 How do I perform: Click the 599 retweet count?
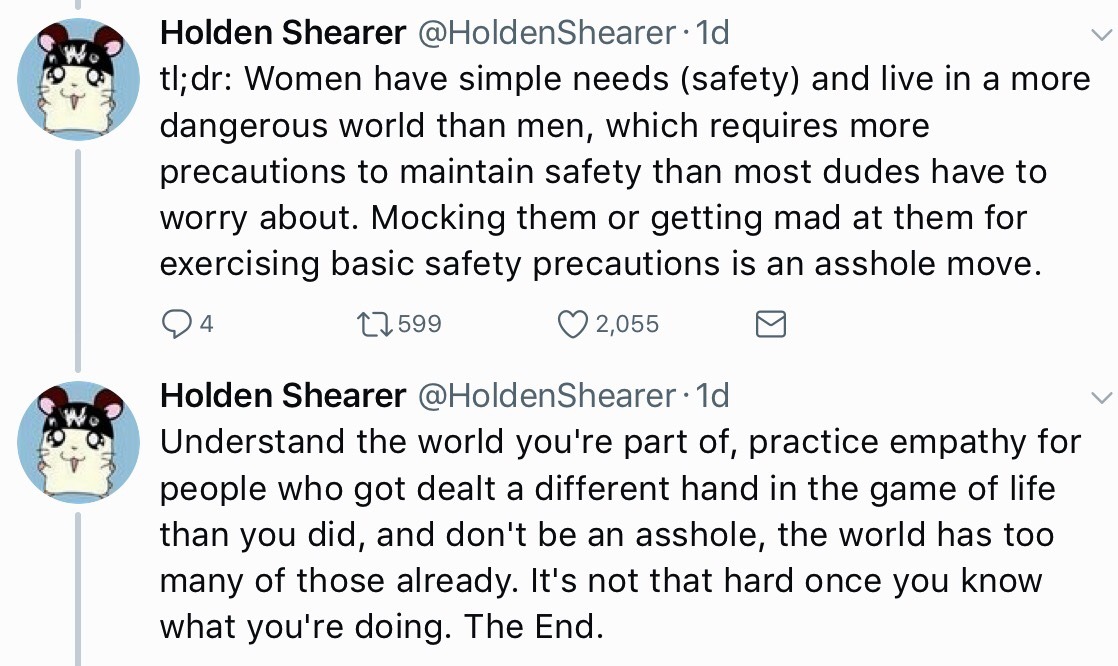419,324
